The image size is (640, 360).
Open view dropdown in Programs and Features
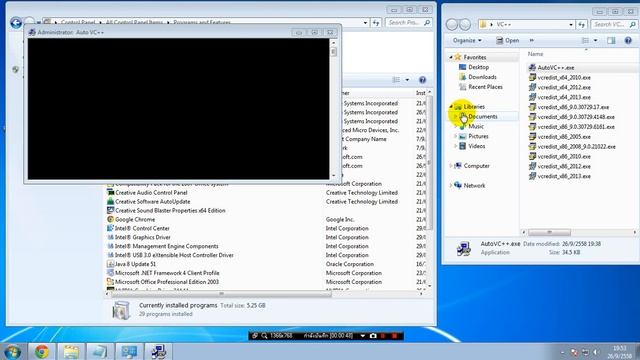pos(407,80)
